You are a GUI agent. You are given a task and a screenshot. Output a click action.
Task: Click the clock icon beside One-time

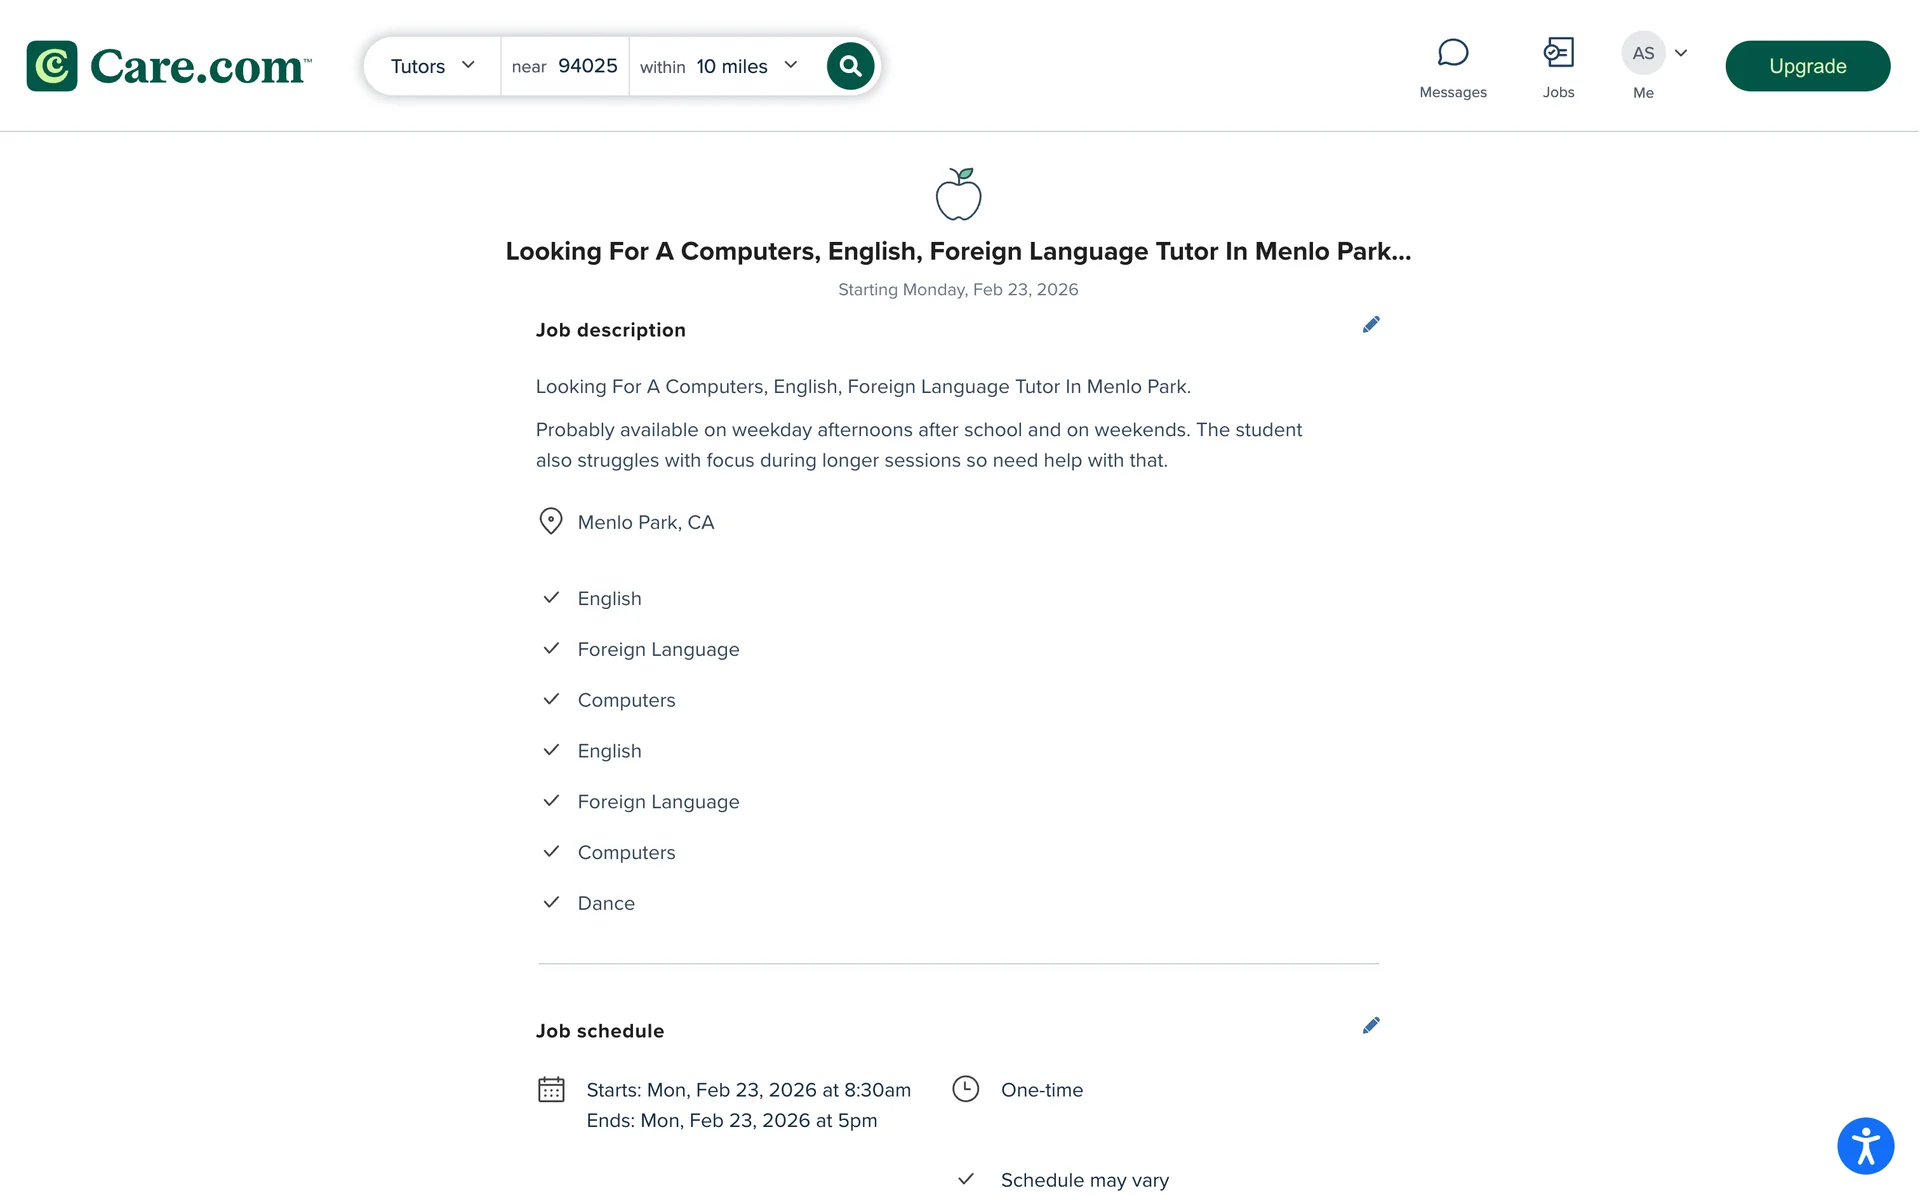[965, 1089]
